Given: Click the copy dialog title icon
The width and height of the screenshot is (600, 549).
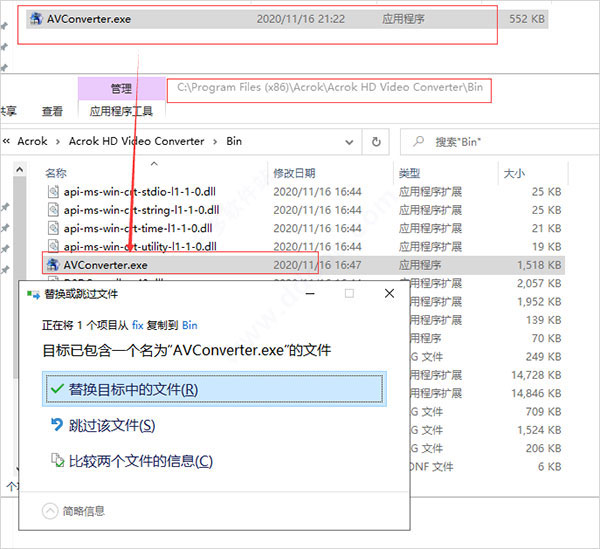Looking at the screenshot, I should 33,294.
